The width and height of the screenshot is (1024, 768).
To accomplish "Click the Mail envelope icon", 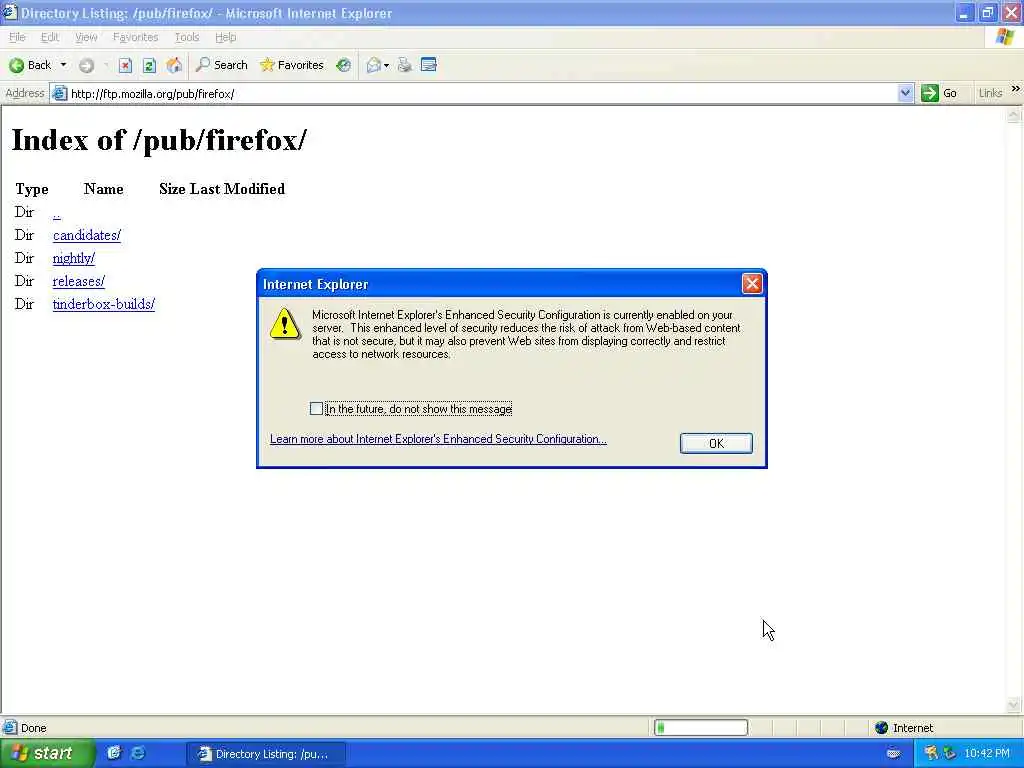I will coord(374,65).
